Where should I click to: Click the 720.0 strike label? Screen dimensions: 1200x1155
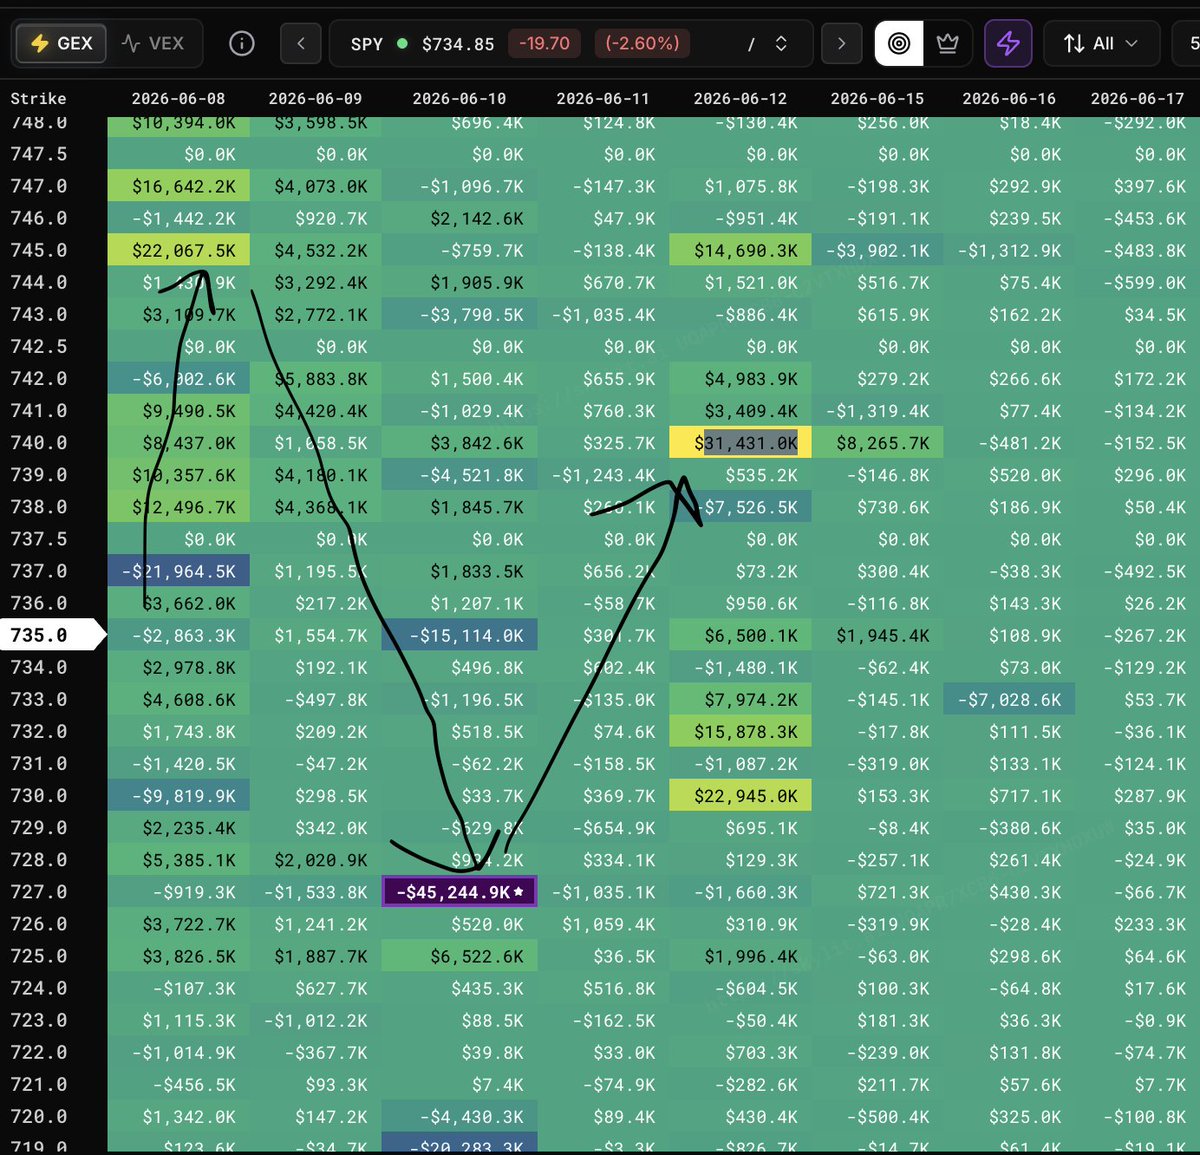(x=39, y=1117)
